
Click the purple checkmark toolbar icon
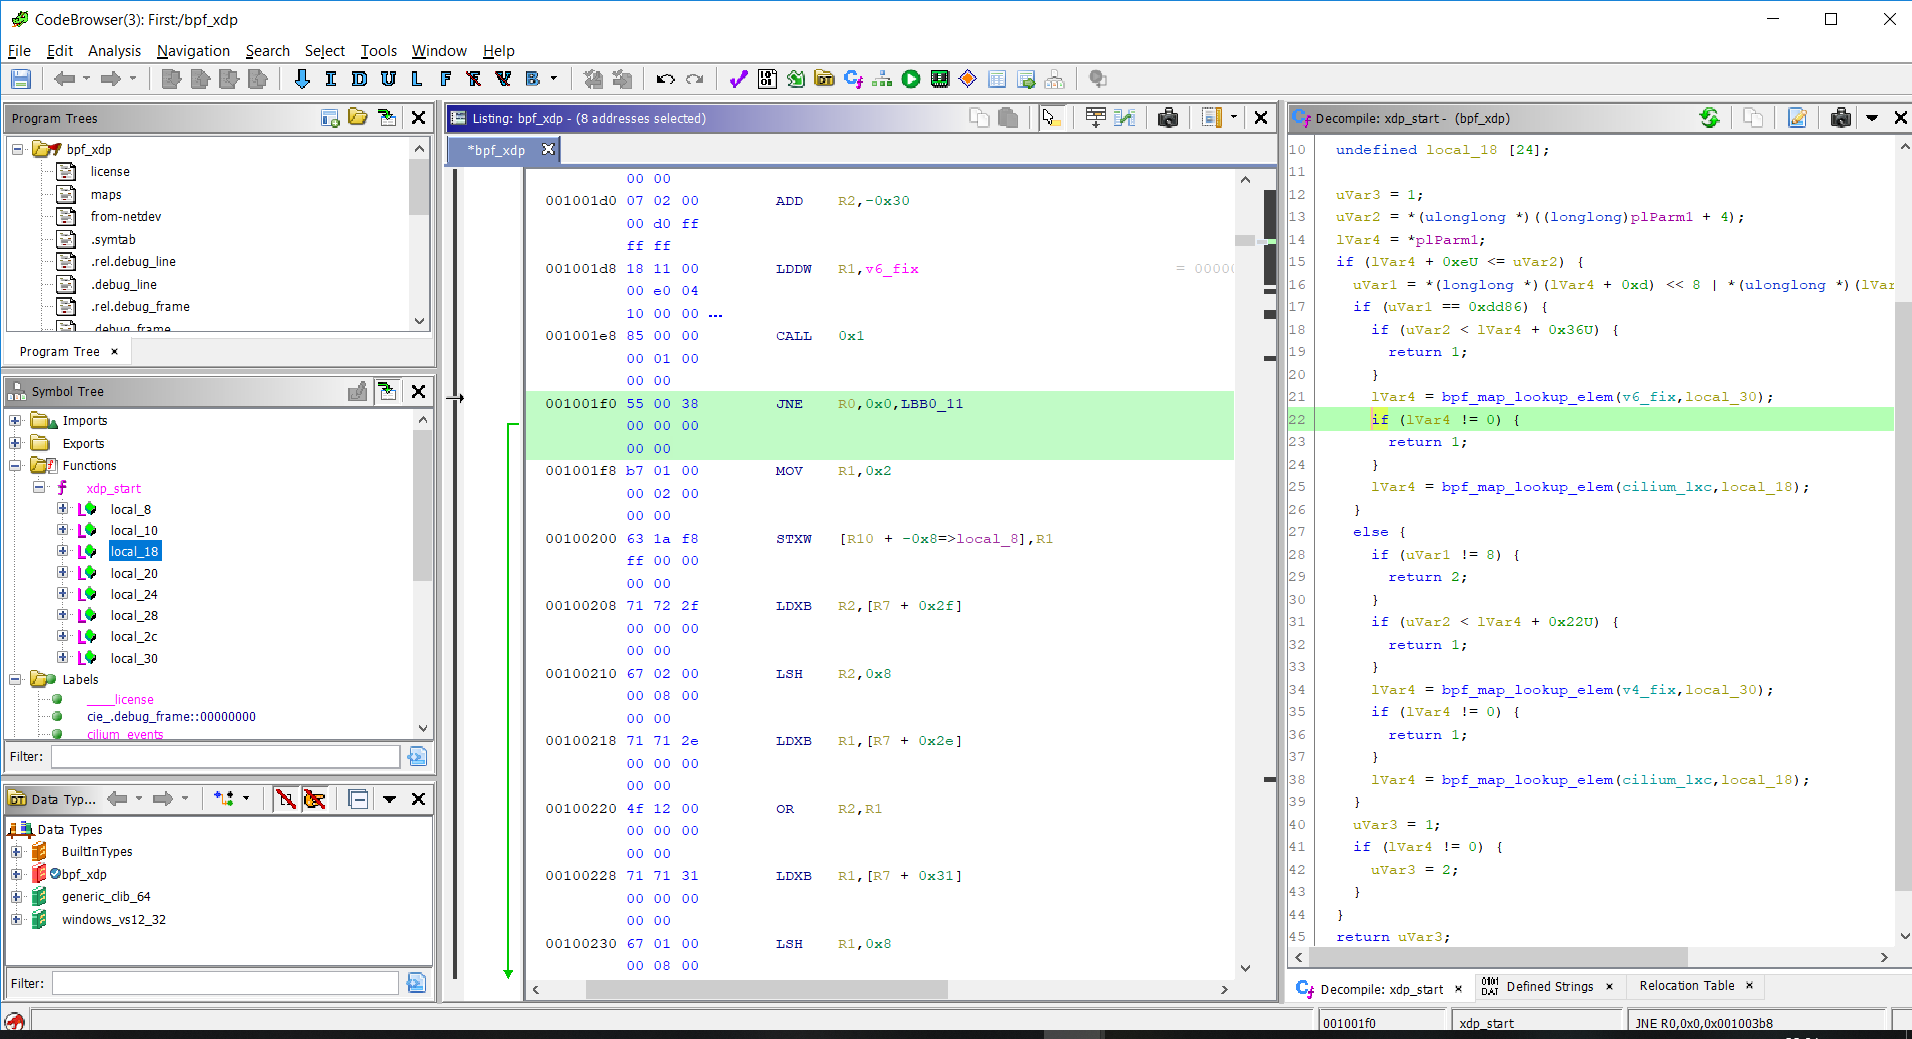[x=738, y=79]
